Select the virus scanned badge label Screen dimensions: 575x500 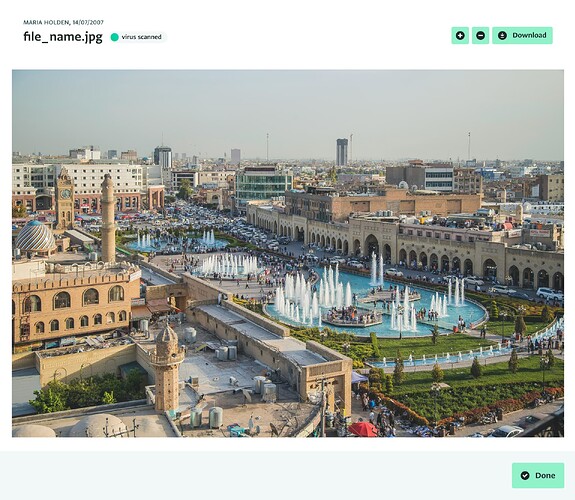pos(142,37)
